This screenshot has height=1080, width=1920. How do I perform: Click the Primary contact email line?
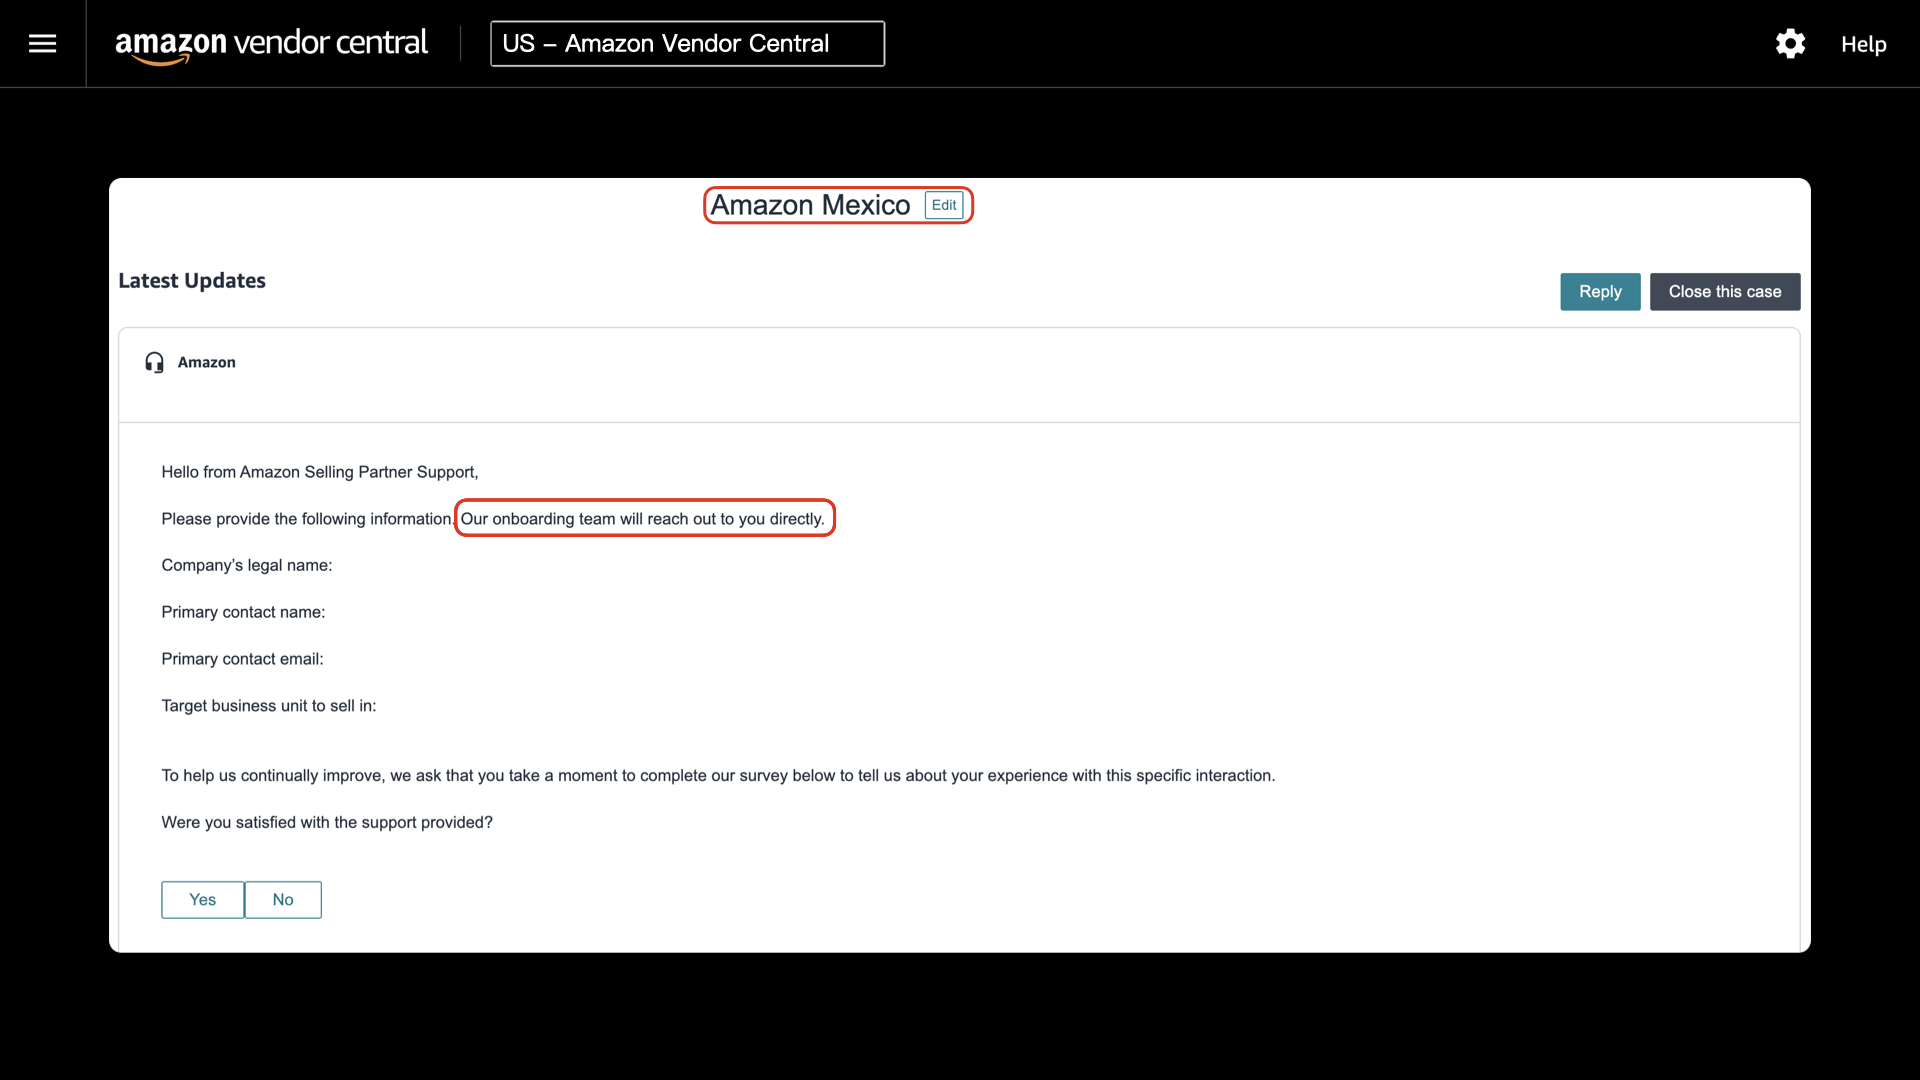coord(242,659)
